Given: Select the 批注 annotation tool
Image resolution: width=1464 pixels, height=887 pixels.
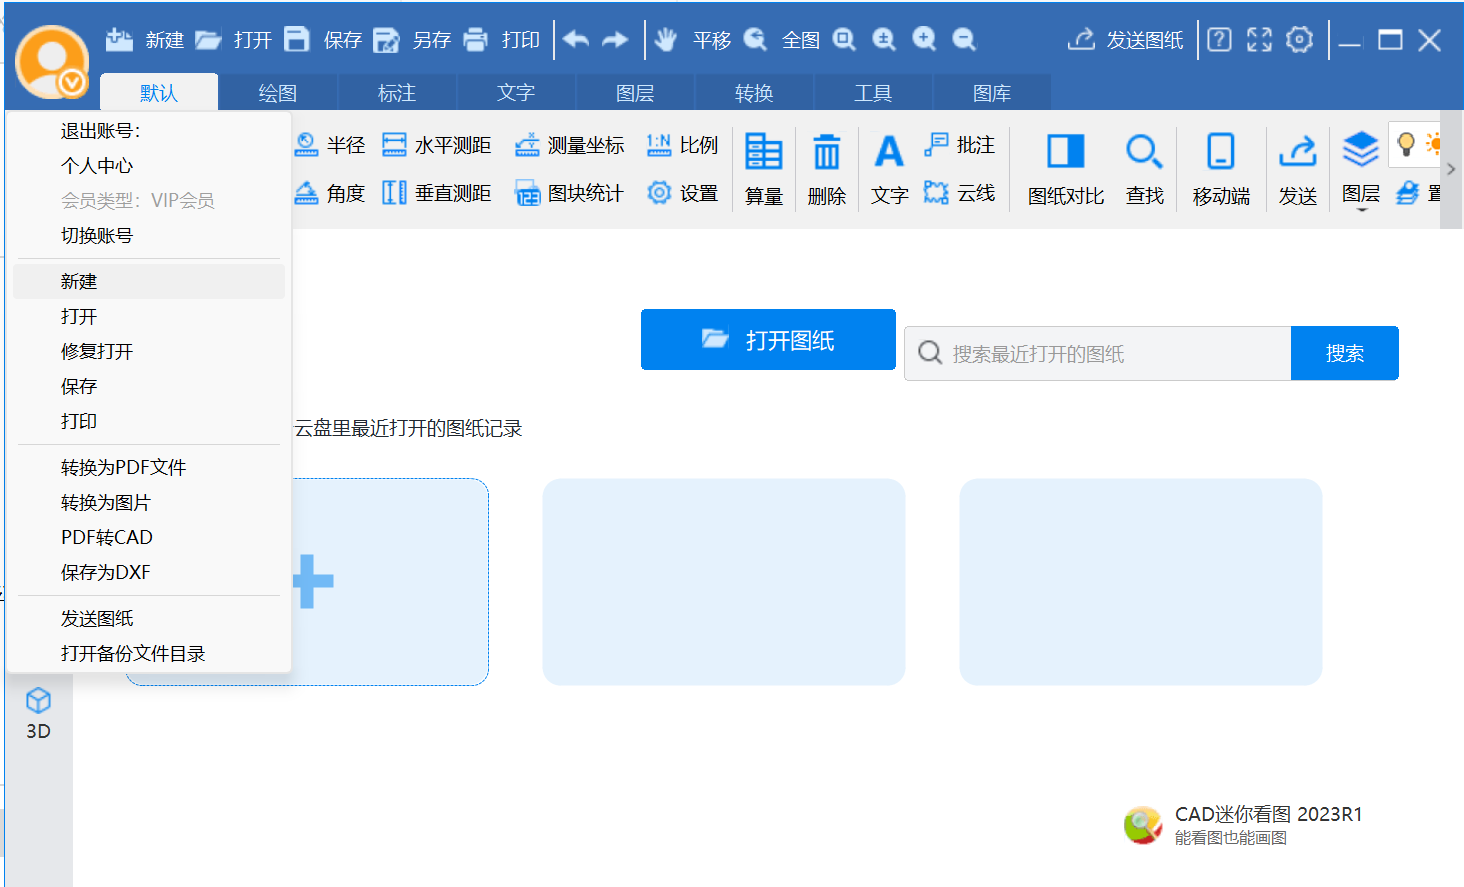Looking at the screenshot, I should click(959, 145).
